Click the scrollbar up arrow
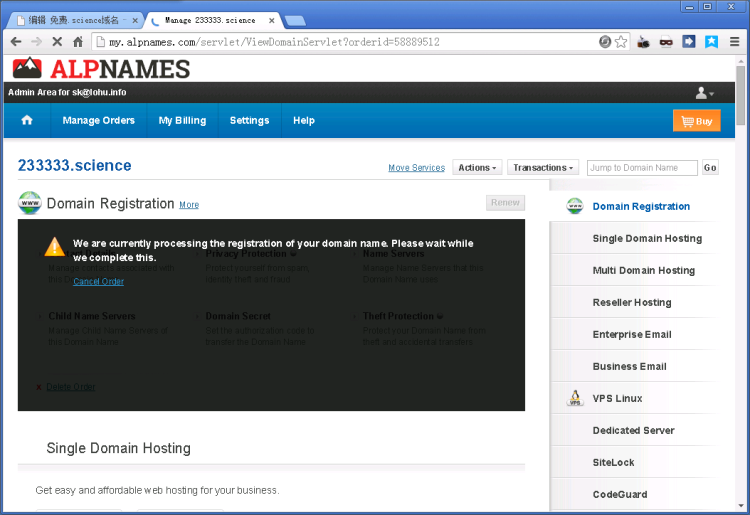 click(x=740, y=60)
